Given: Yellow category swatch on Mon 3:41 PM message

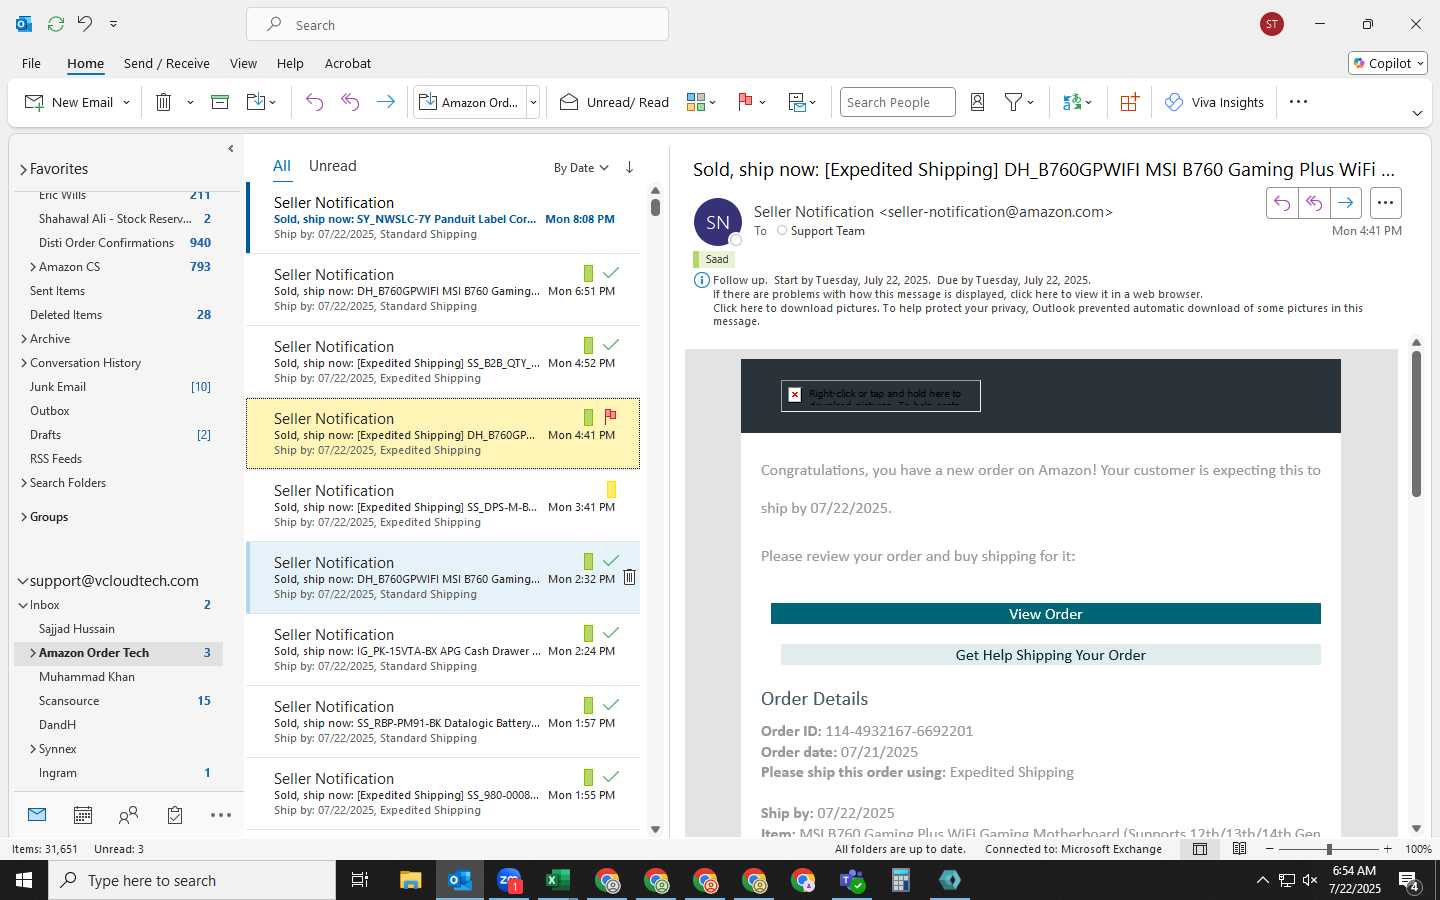Looking at the screenshot, I should click(611, 489).
